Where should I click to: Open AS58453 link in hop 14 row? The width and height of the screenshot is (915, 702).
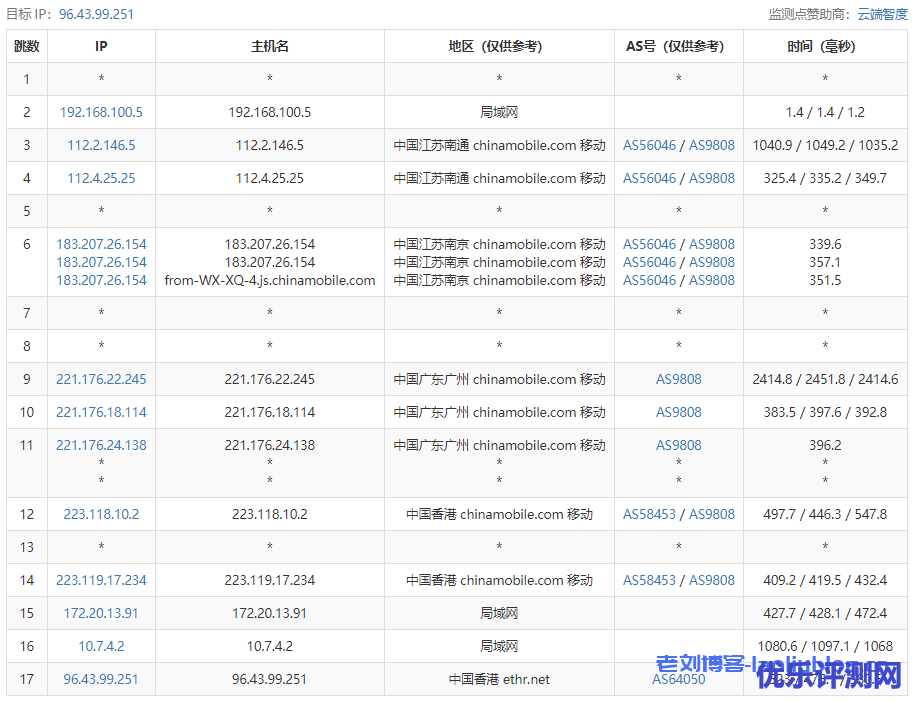click(650, 580)
